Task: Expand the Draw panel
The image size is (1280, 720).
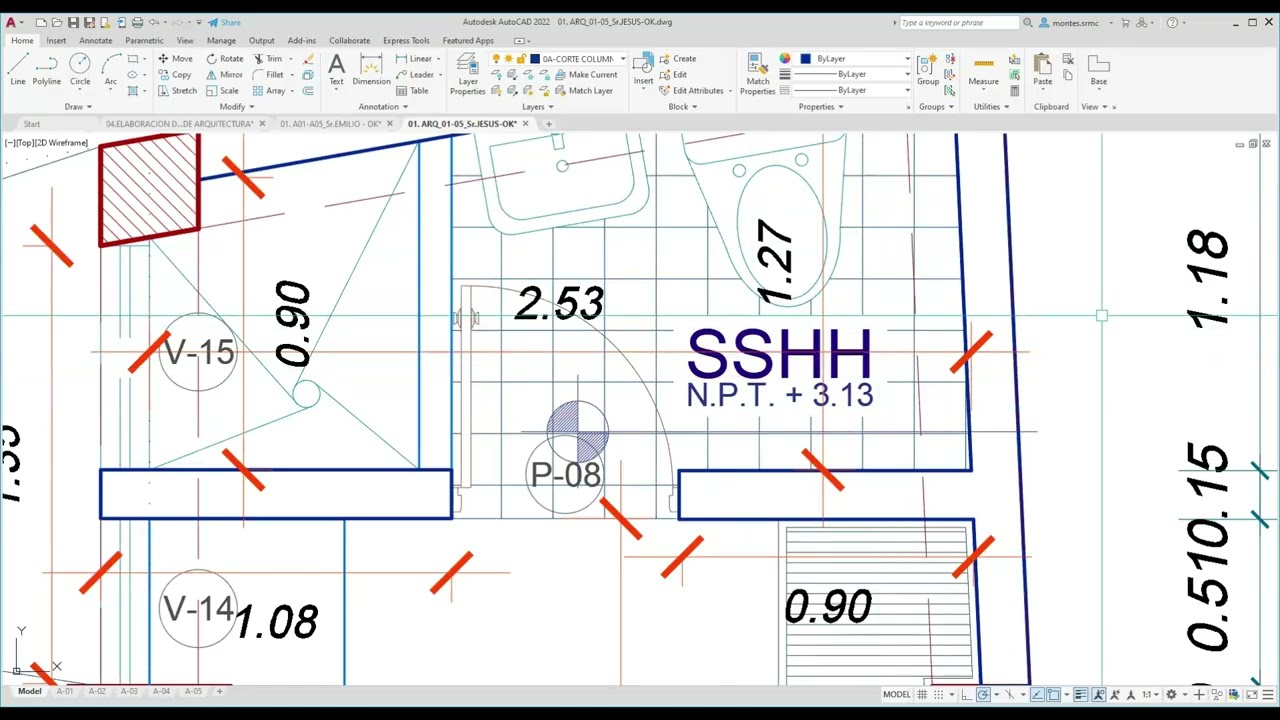Action: point(78,107)
